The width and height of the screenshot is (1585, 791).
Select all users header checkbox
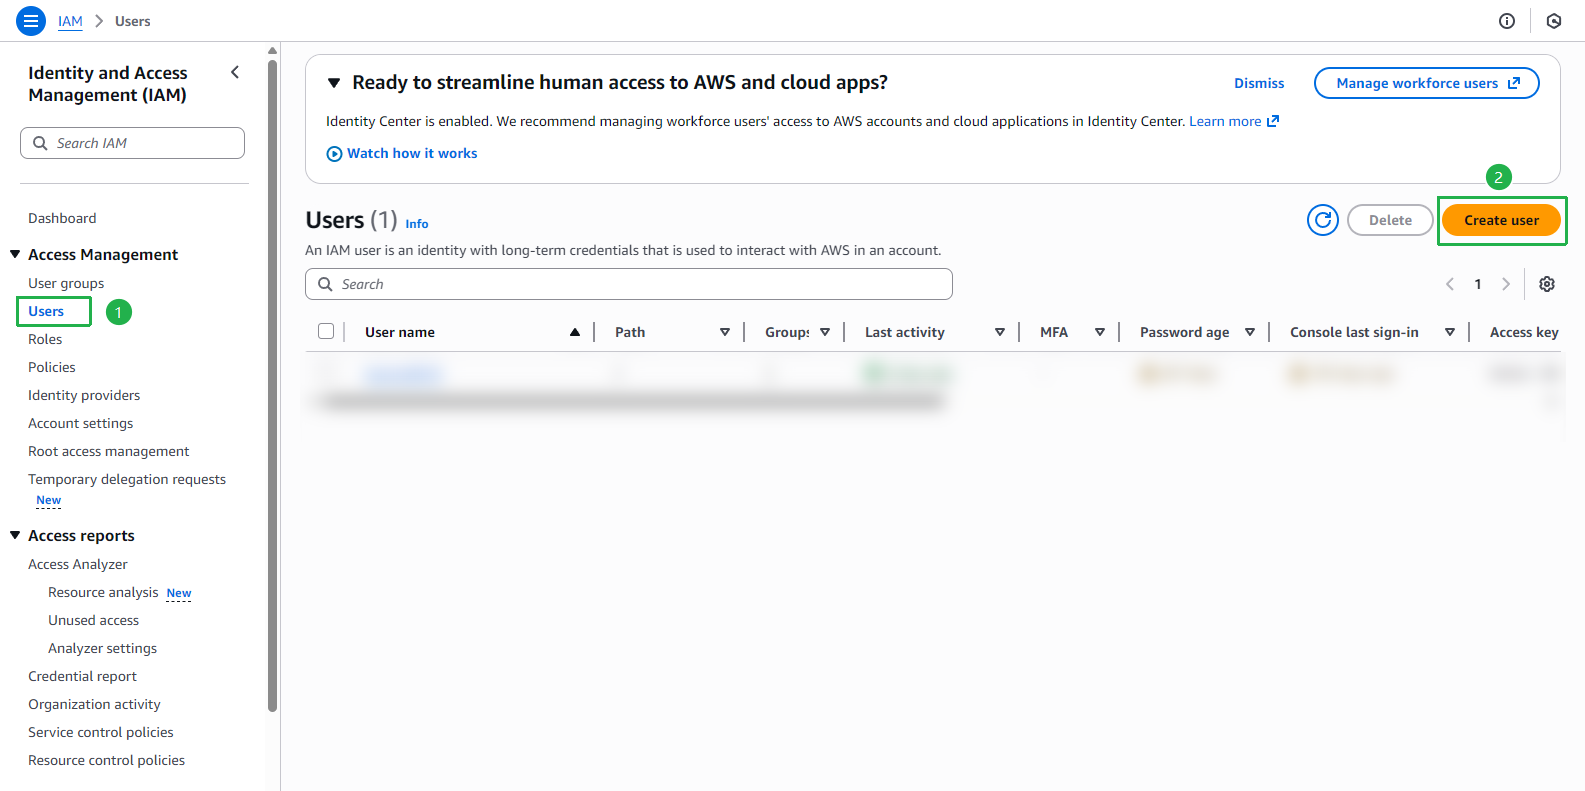pyautogui.click(x=326, y=331)
